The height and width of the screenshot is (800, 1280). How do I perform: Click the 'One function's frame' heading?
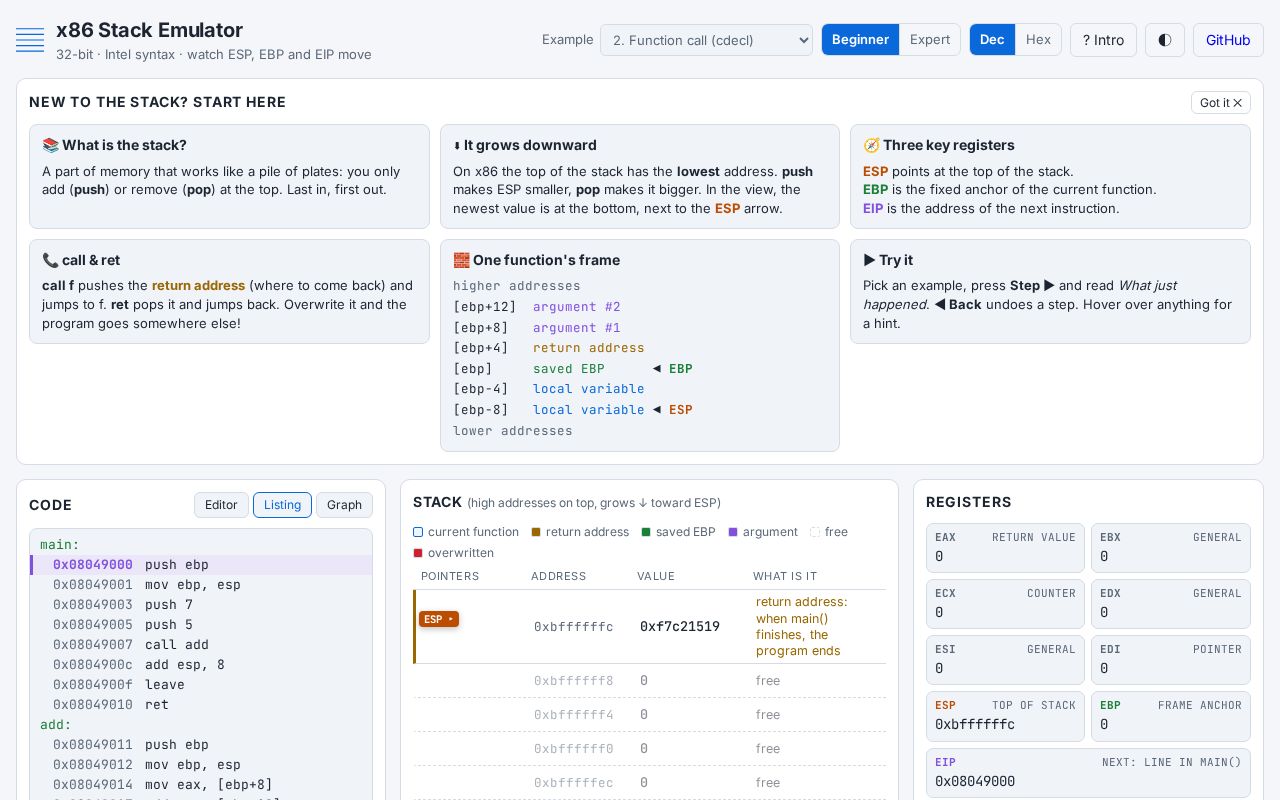(536, 260)
